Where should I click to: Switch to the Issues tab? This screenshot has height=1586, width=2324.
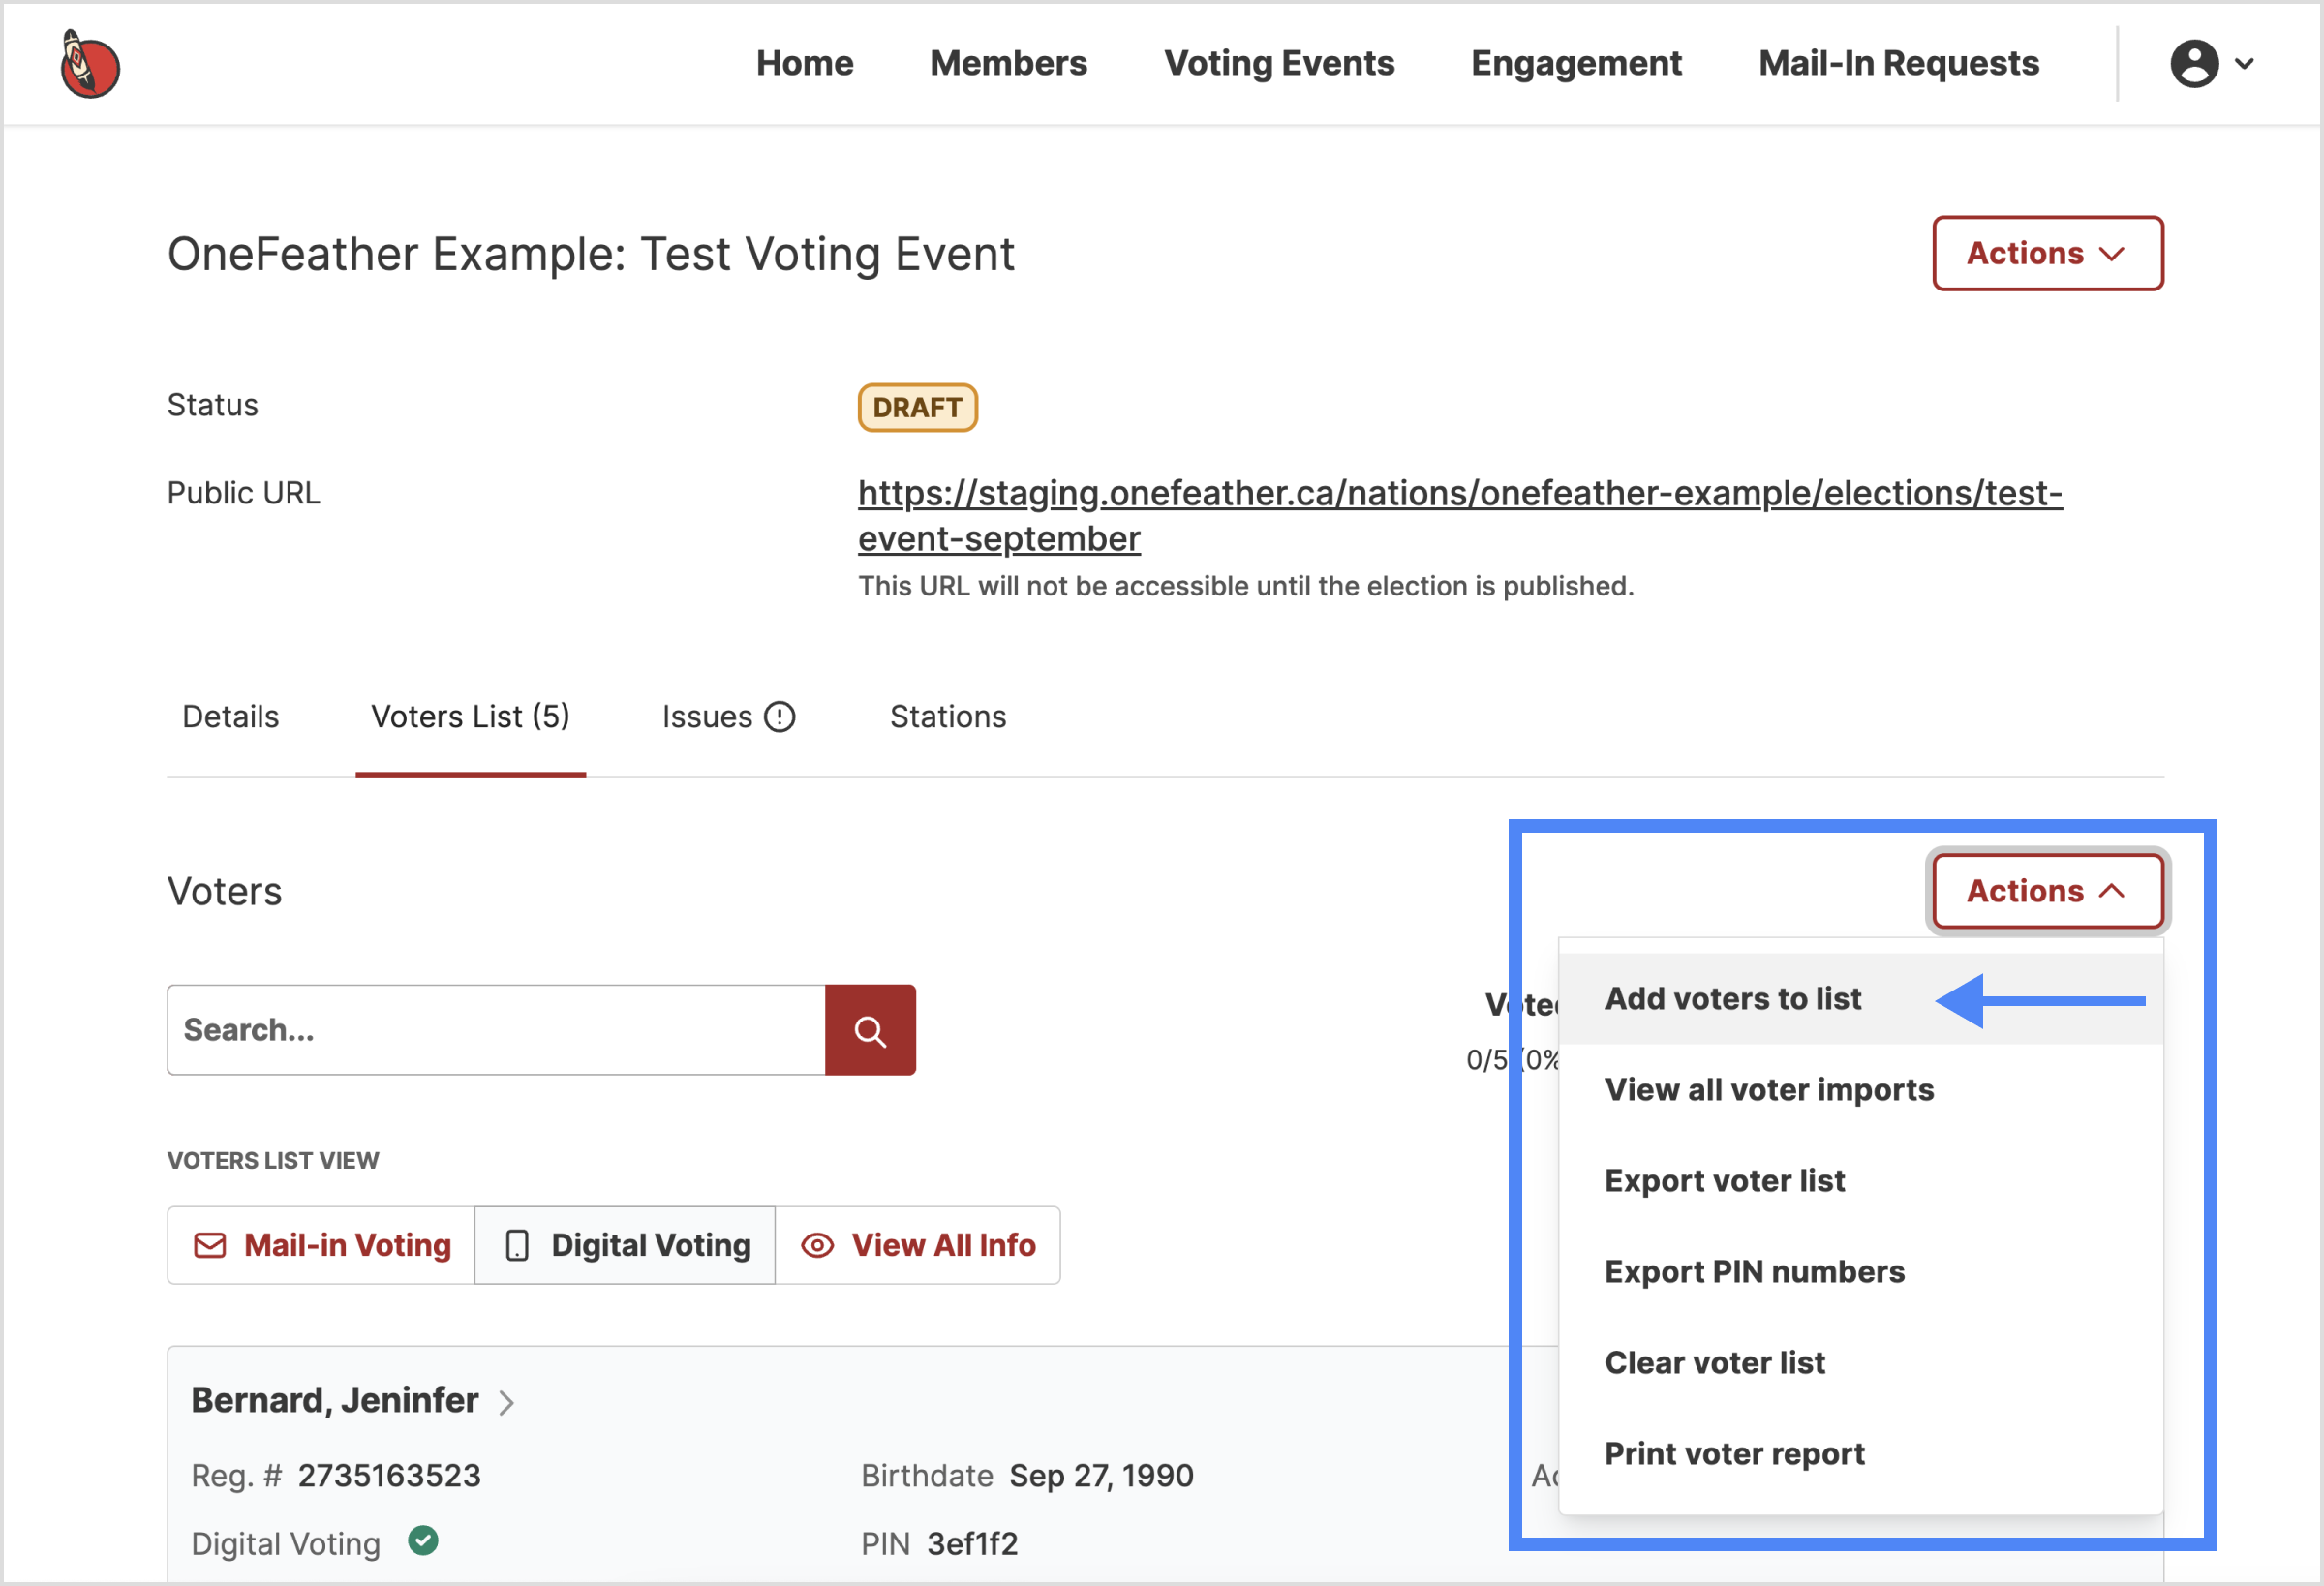click(728, 717)
